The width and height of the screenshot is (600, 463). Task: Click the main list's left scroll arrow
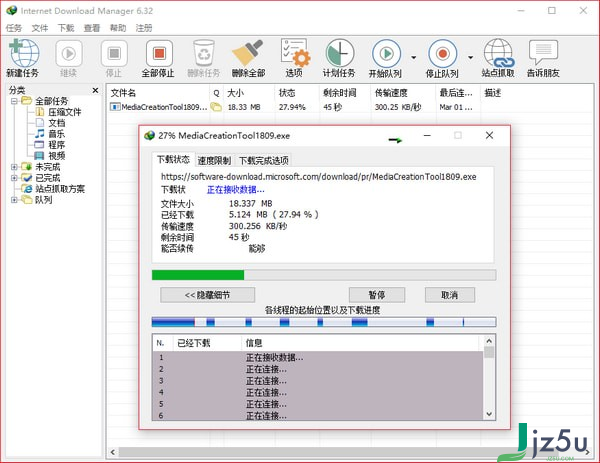coord(113,452)
